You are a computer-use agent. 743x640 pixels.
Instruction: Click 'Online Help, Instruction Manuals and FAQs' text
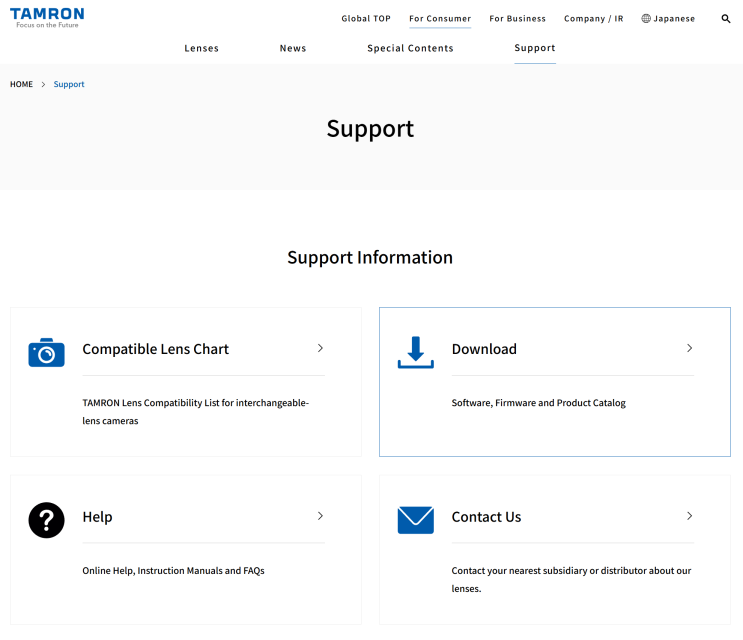(173, 571)
